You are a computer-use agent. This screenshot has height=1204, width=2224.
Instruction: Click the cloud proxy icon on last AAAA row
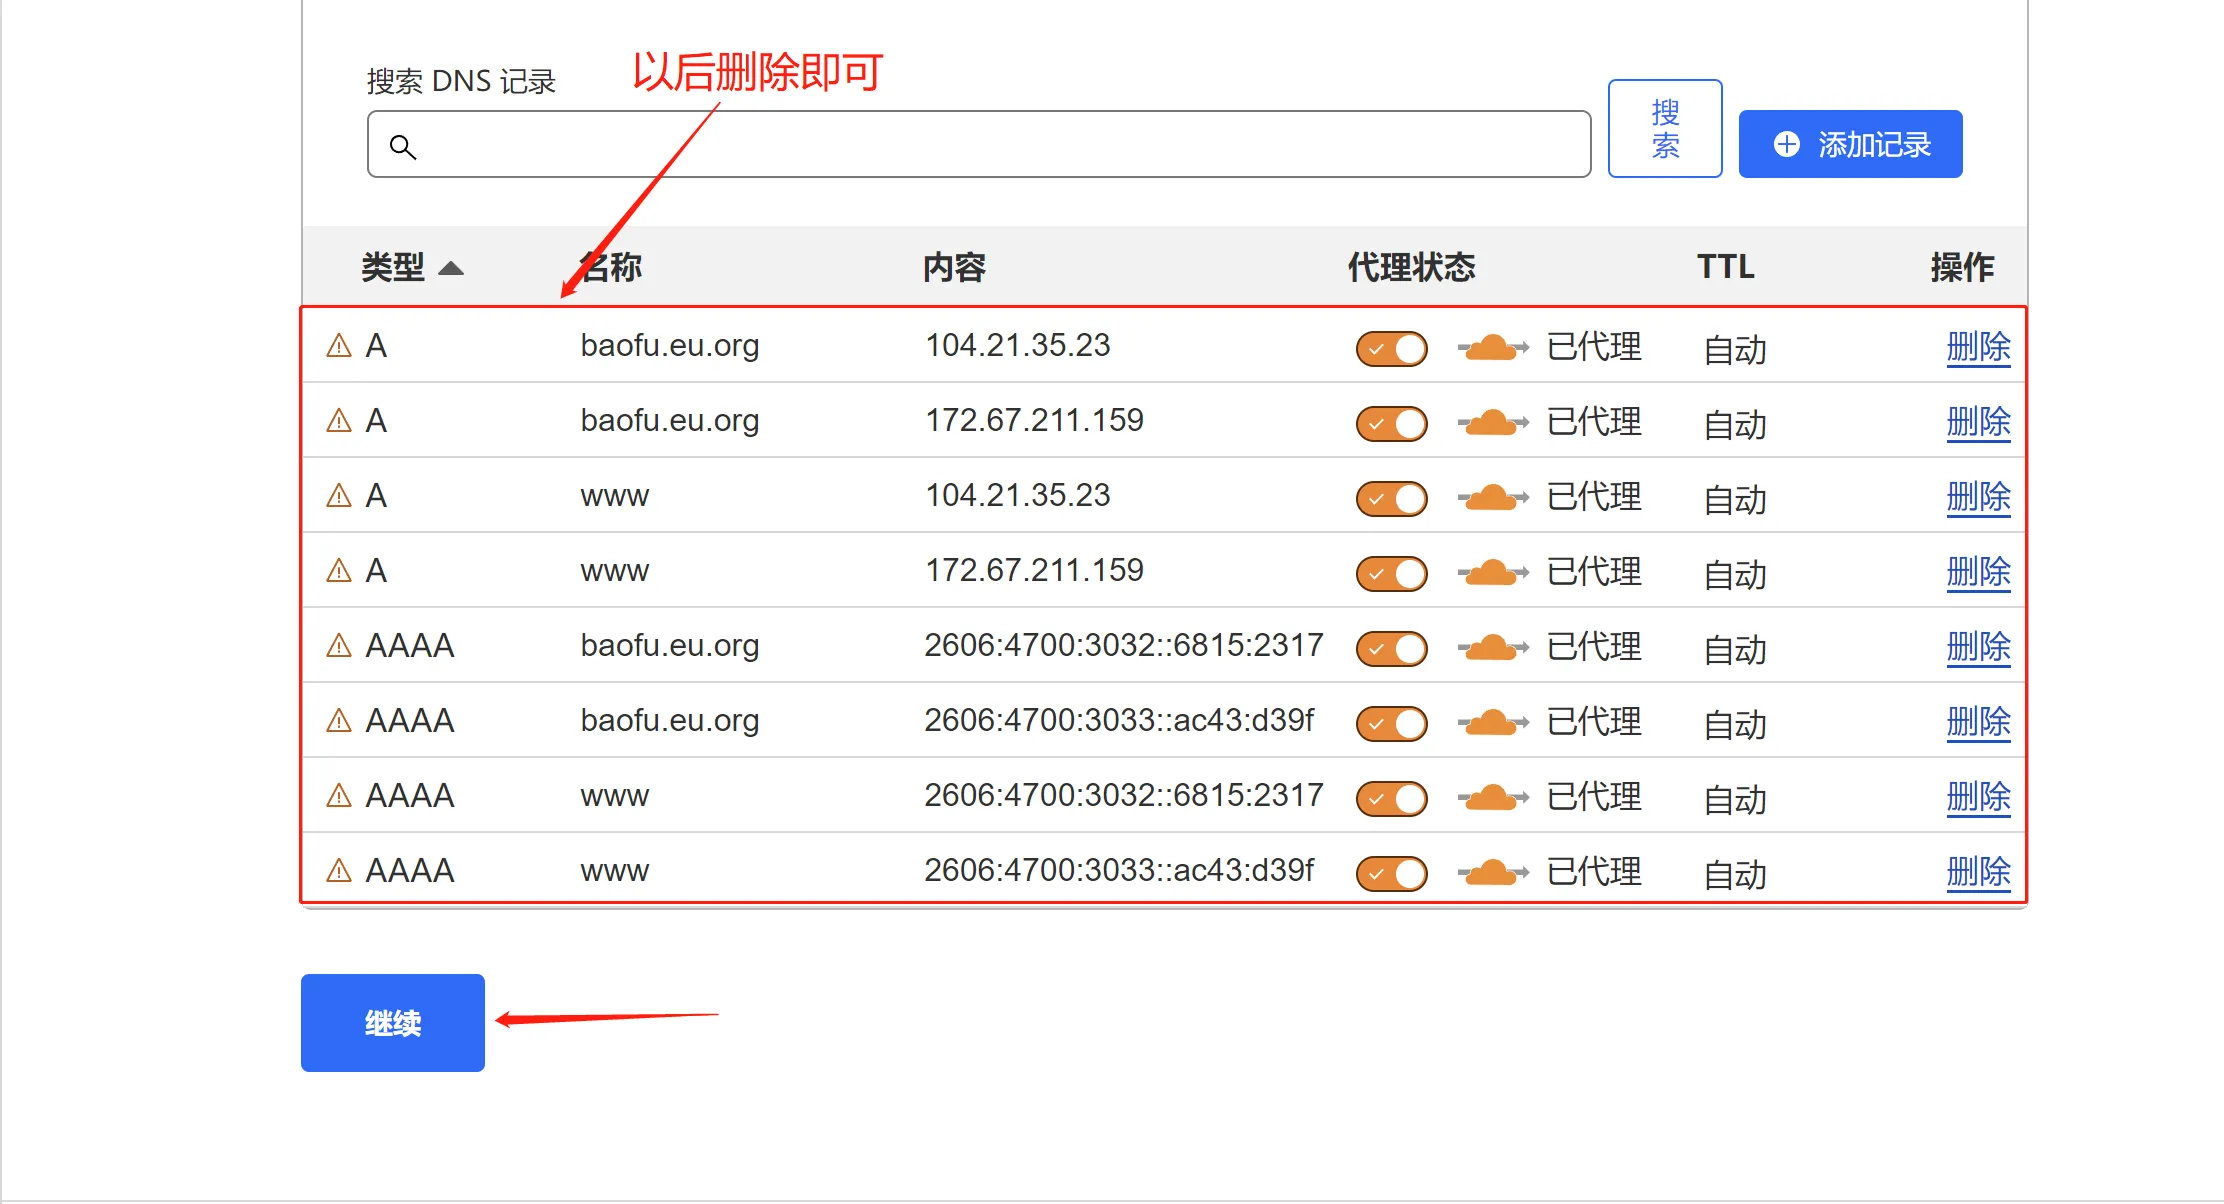tap(1490, 872)
